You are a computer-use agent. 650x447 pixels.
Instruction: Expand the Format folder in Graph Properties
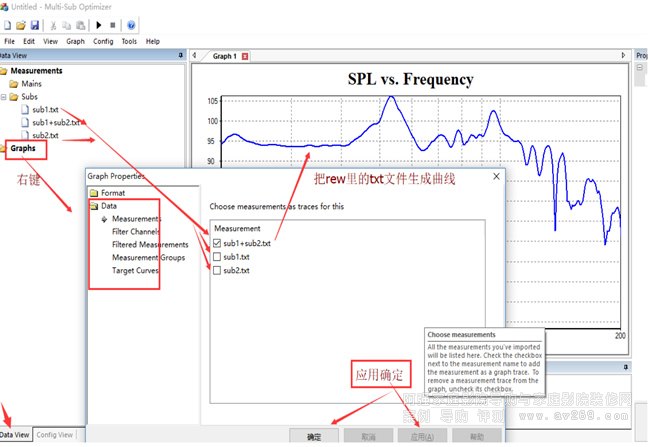[x=95, y=192]
